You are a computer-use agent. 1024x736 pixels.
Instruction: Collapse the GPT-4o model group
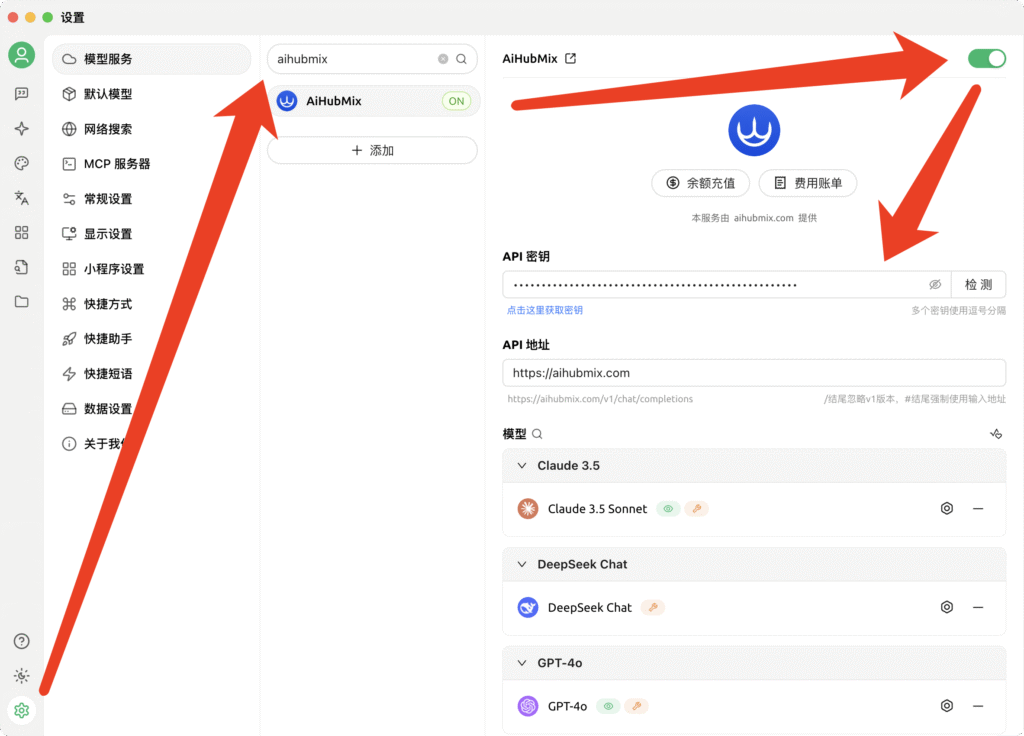click(x=521, y=663)
